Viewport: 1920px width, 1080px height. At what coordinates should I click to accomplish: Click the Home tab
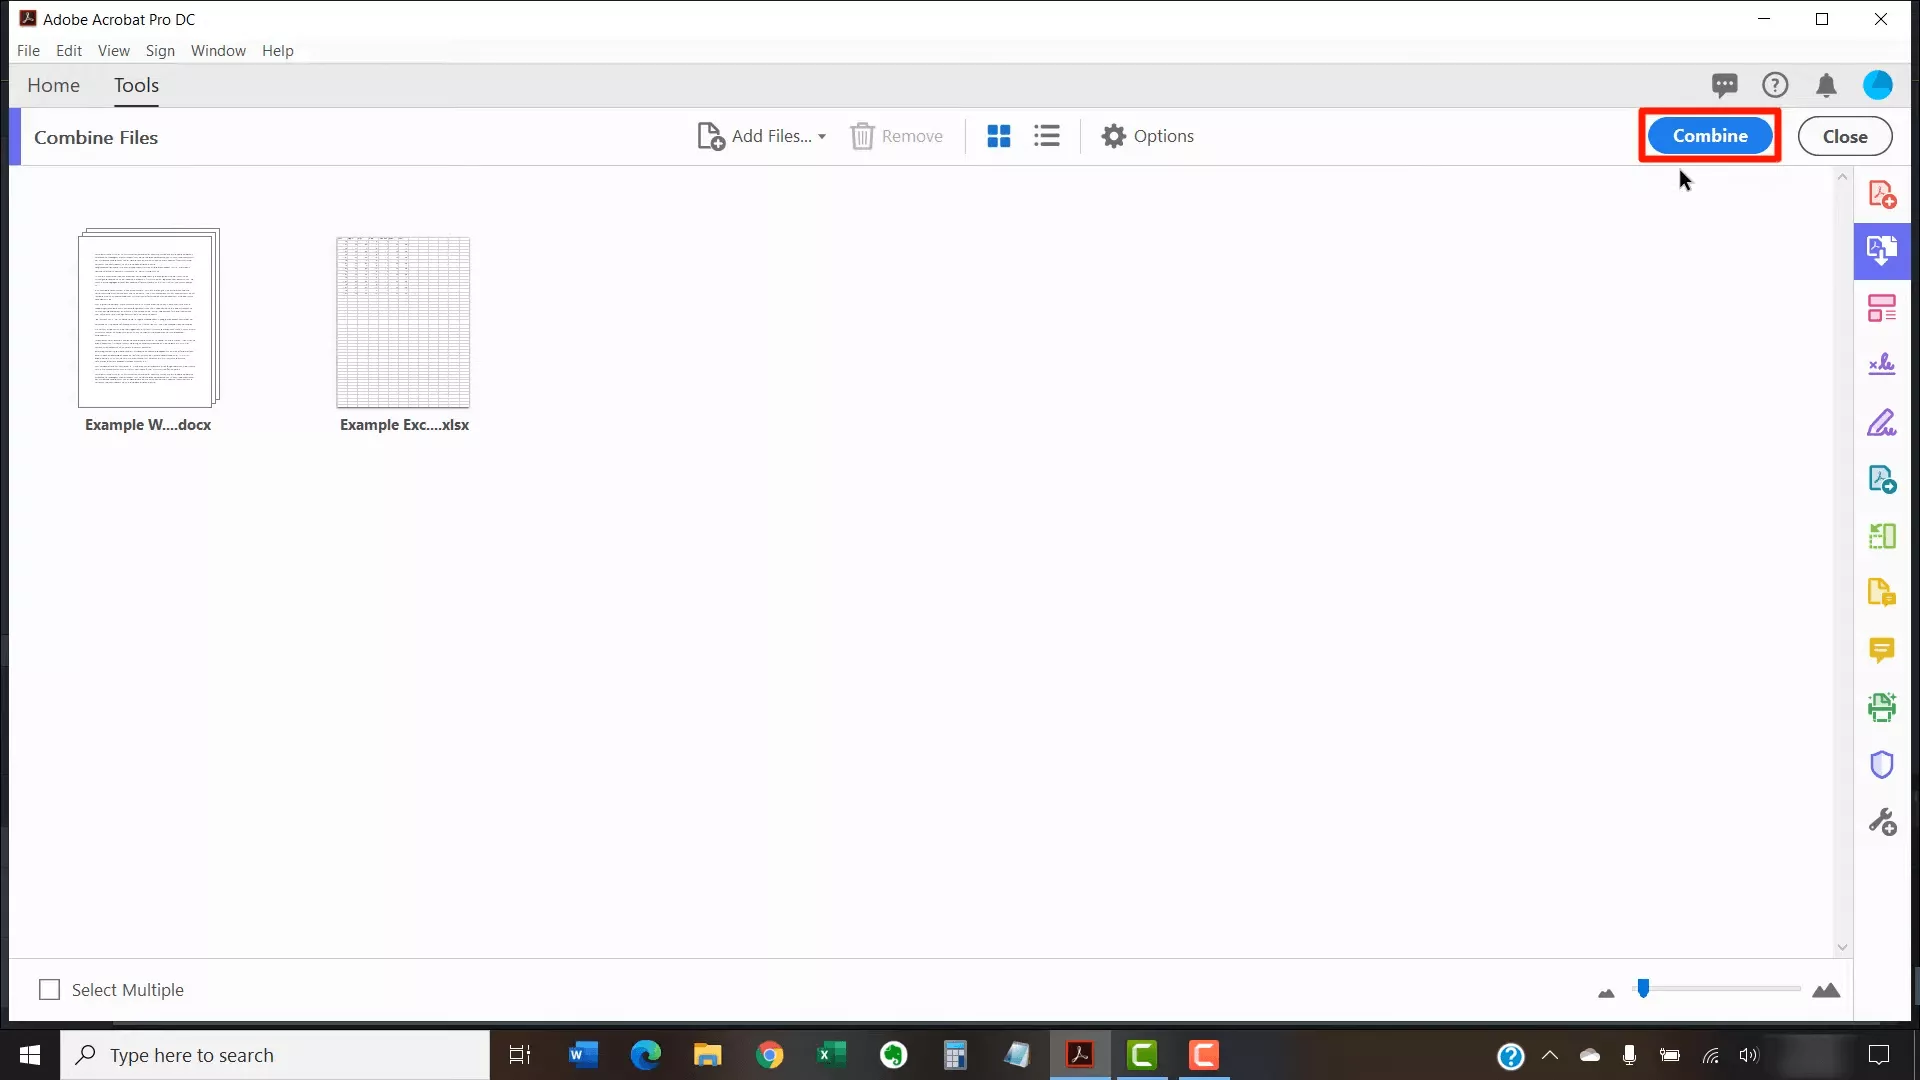coord(53,84)
